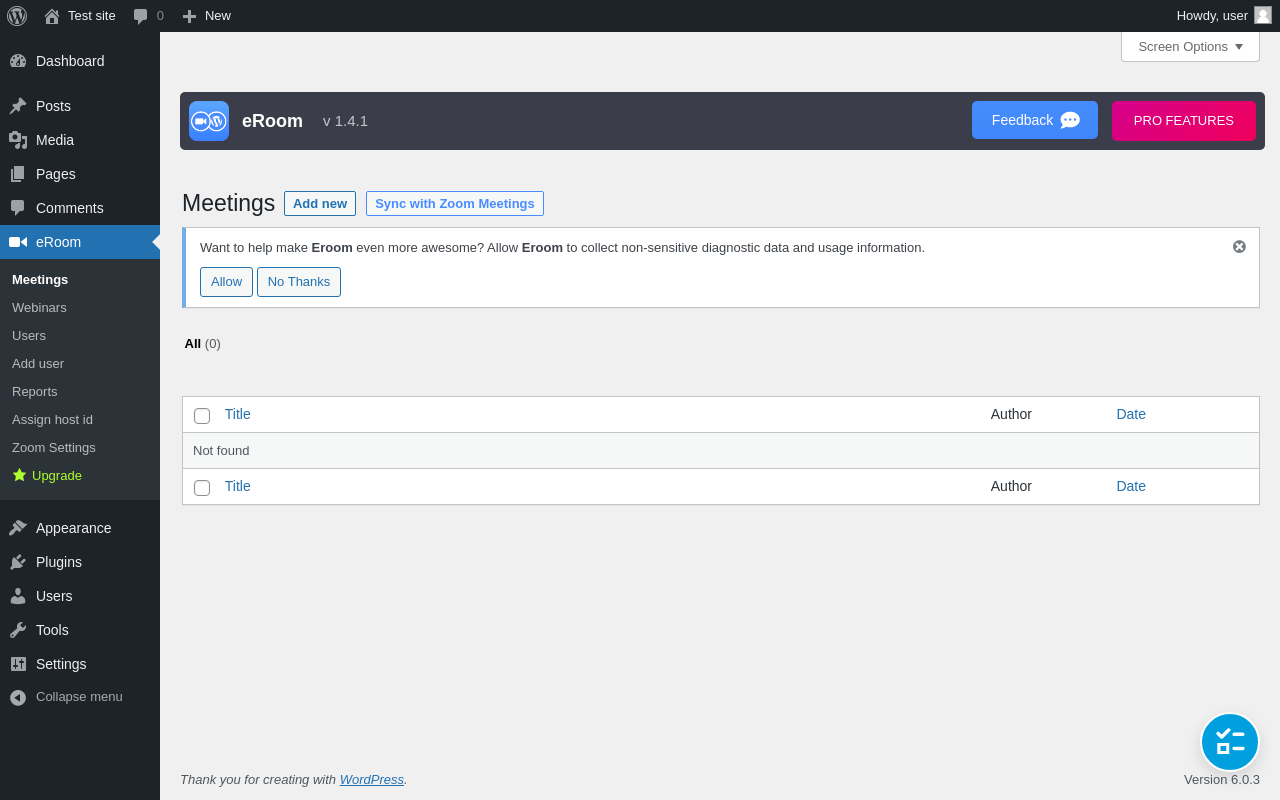
Task: Click Allow on the diagnostic notice
Action: (226, 282)
